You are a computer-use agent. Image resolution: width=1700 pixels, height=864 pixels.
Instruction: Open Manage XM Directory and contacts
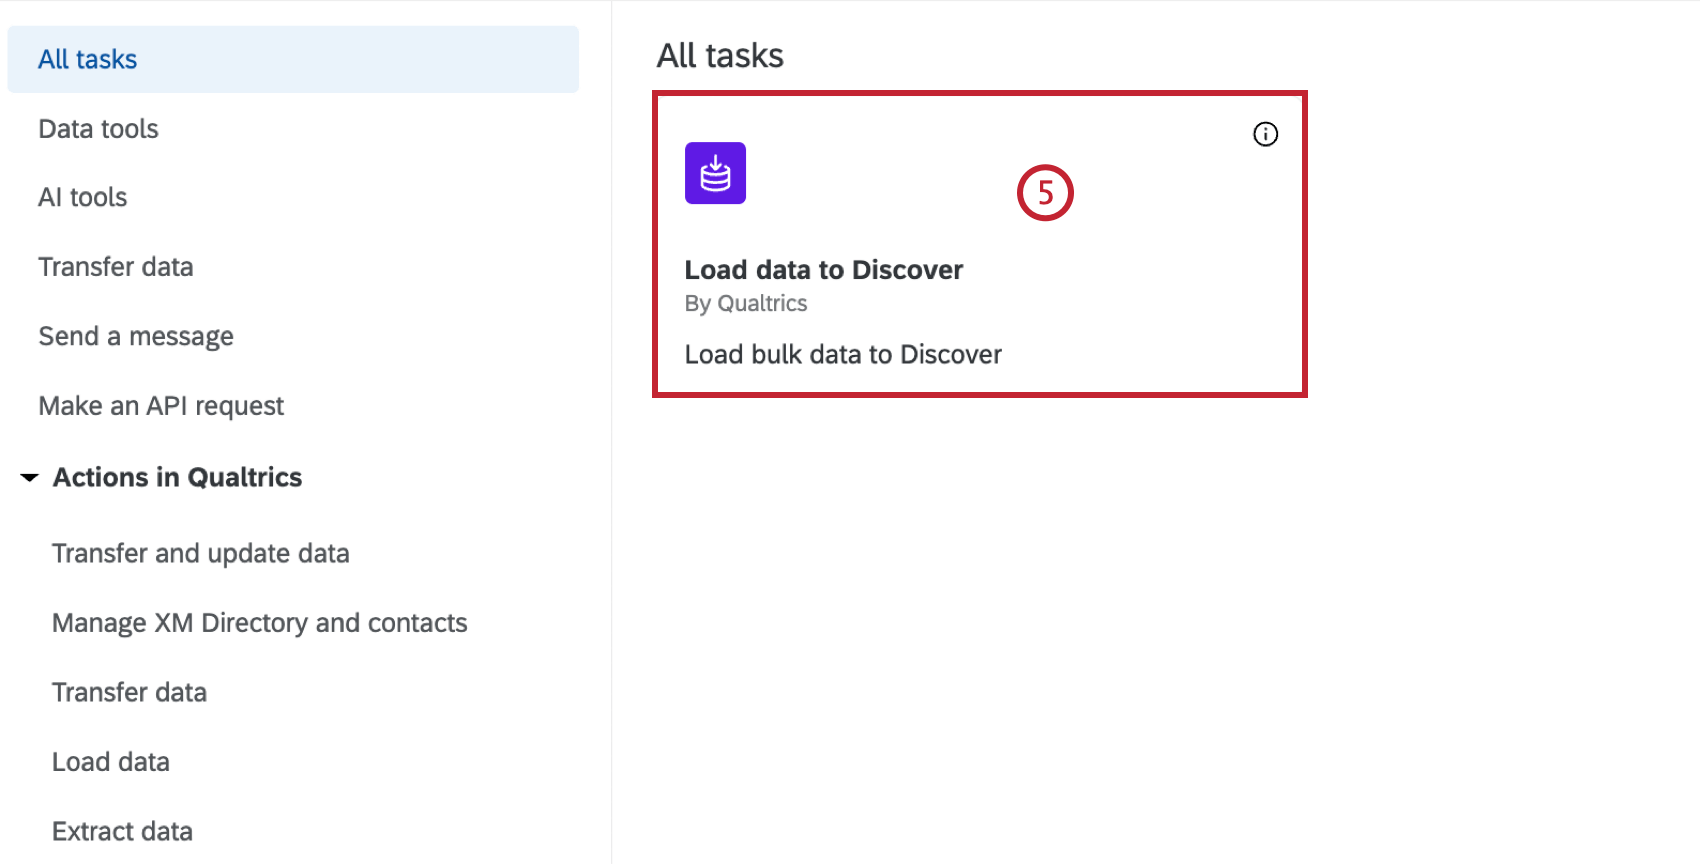260,623
